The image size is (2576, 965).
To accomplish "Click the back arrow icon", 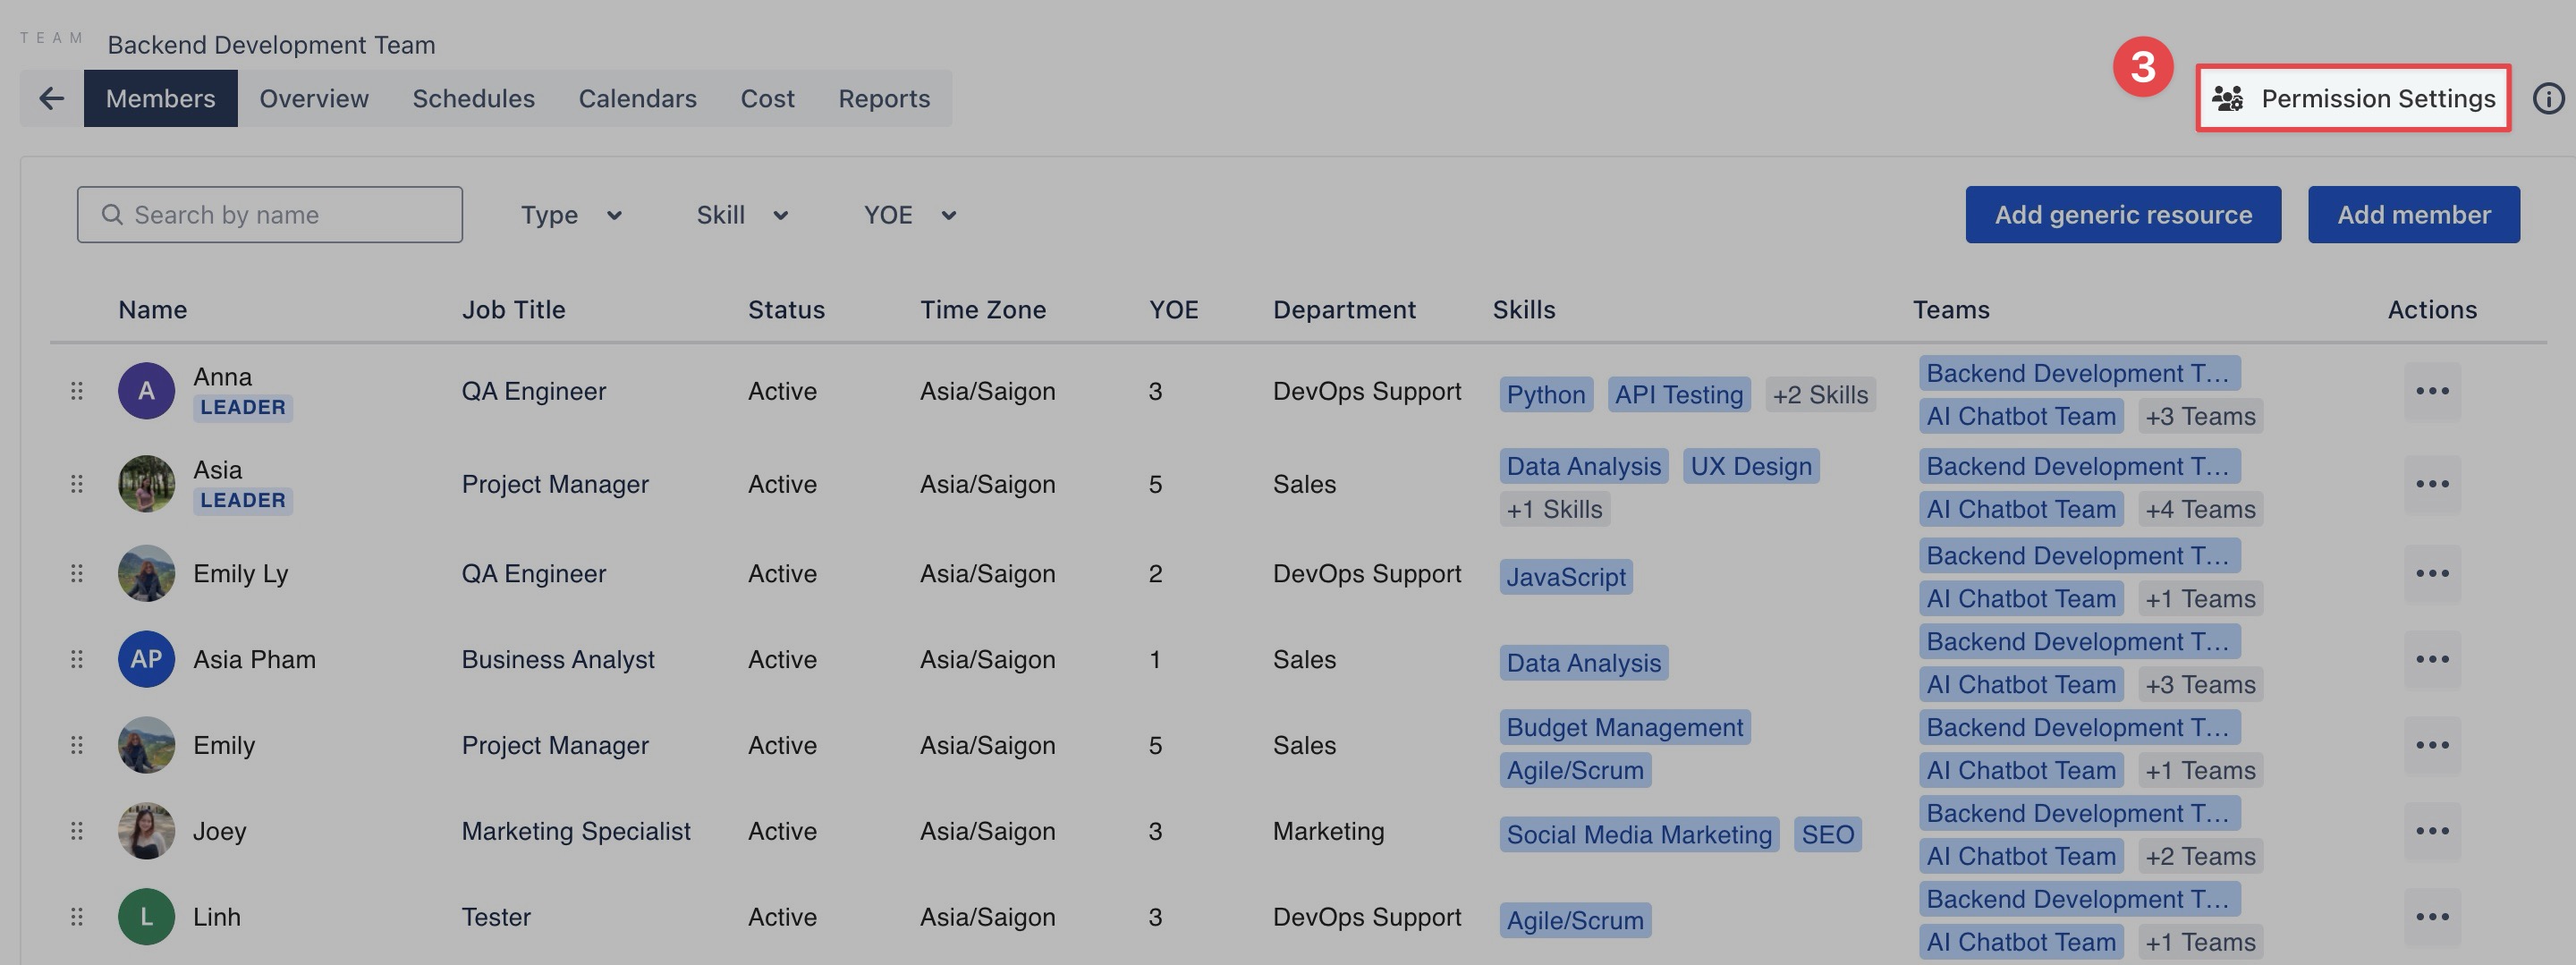I will coord(51,98).
